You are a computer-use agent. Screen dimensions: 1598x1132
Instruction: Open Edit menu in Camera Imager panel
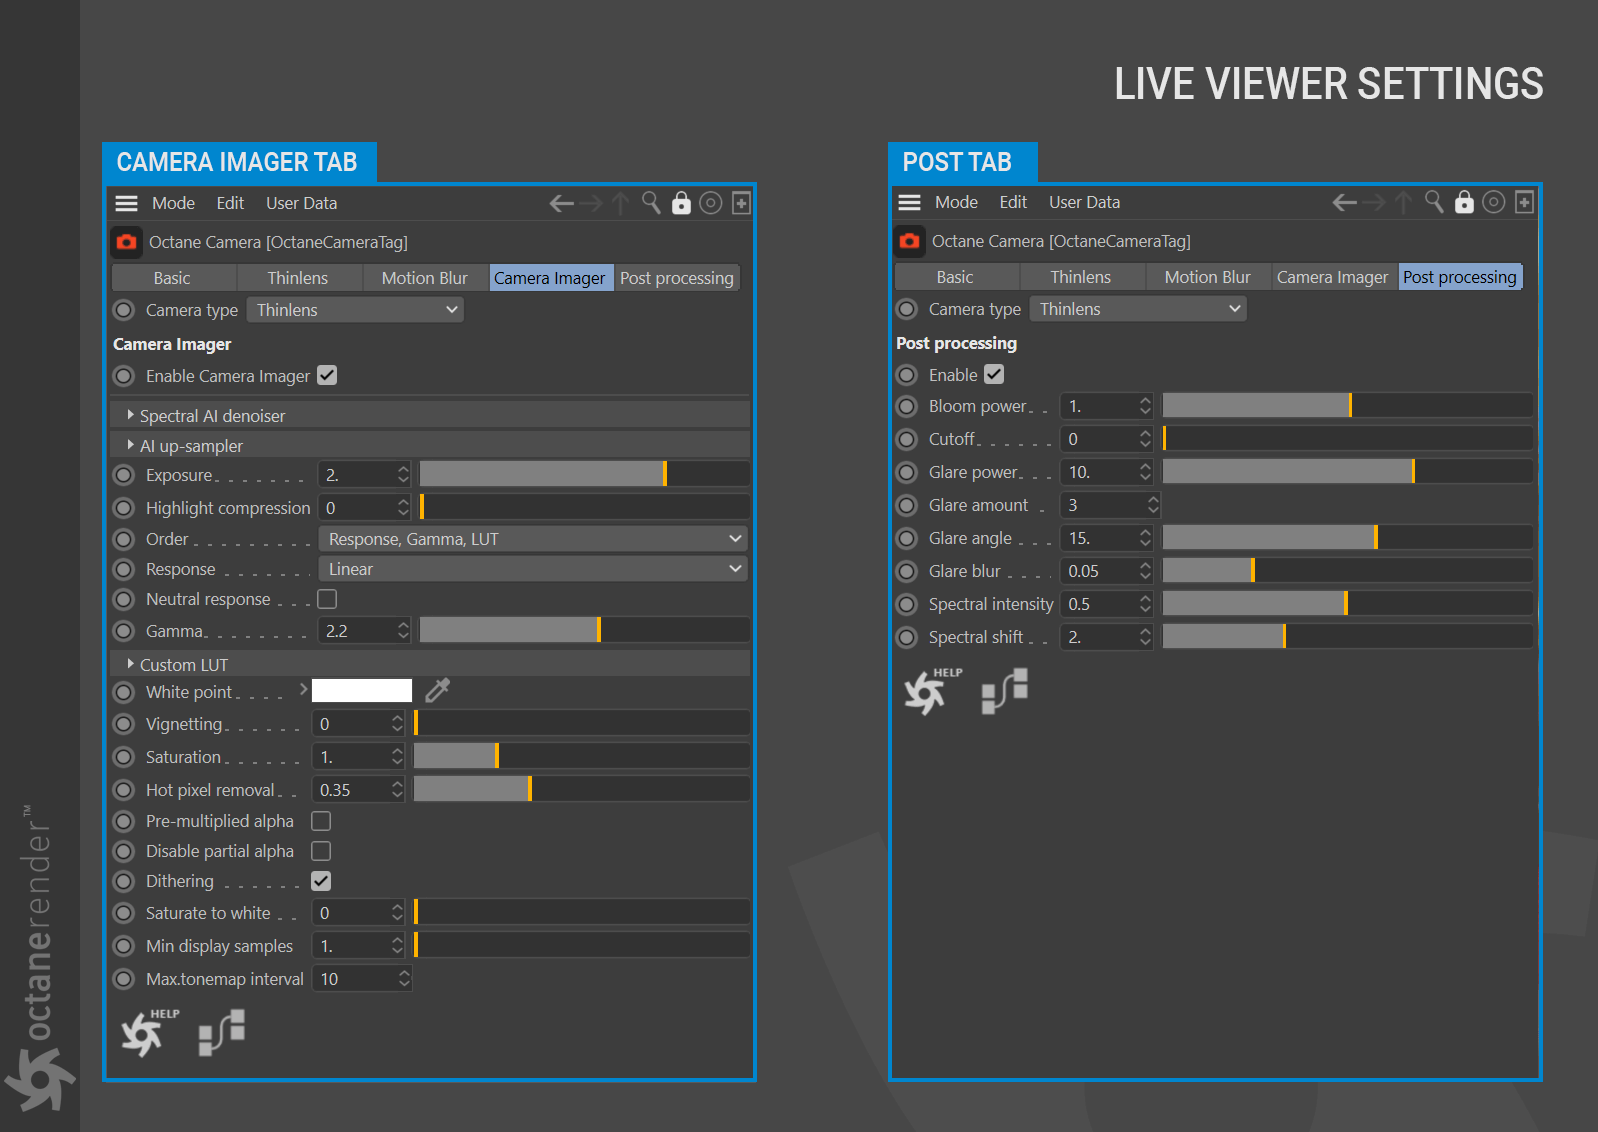pos(230,203)
